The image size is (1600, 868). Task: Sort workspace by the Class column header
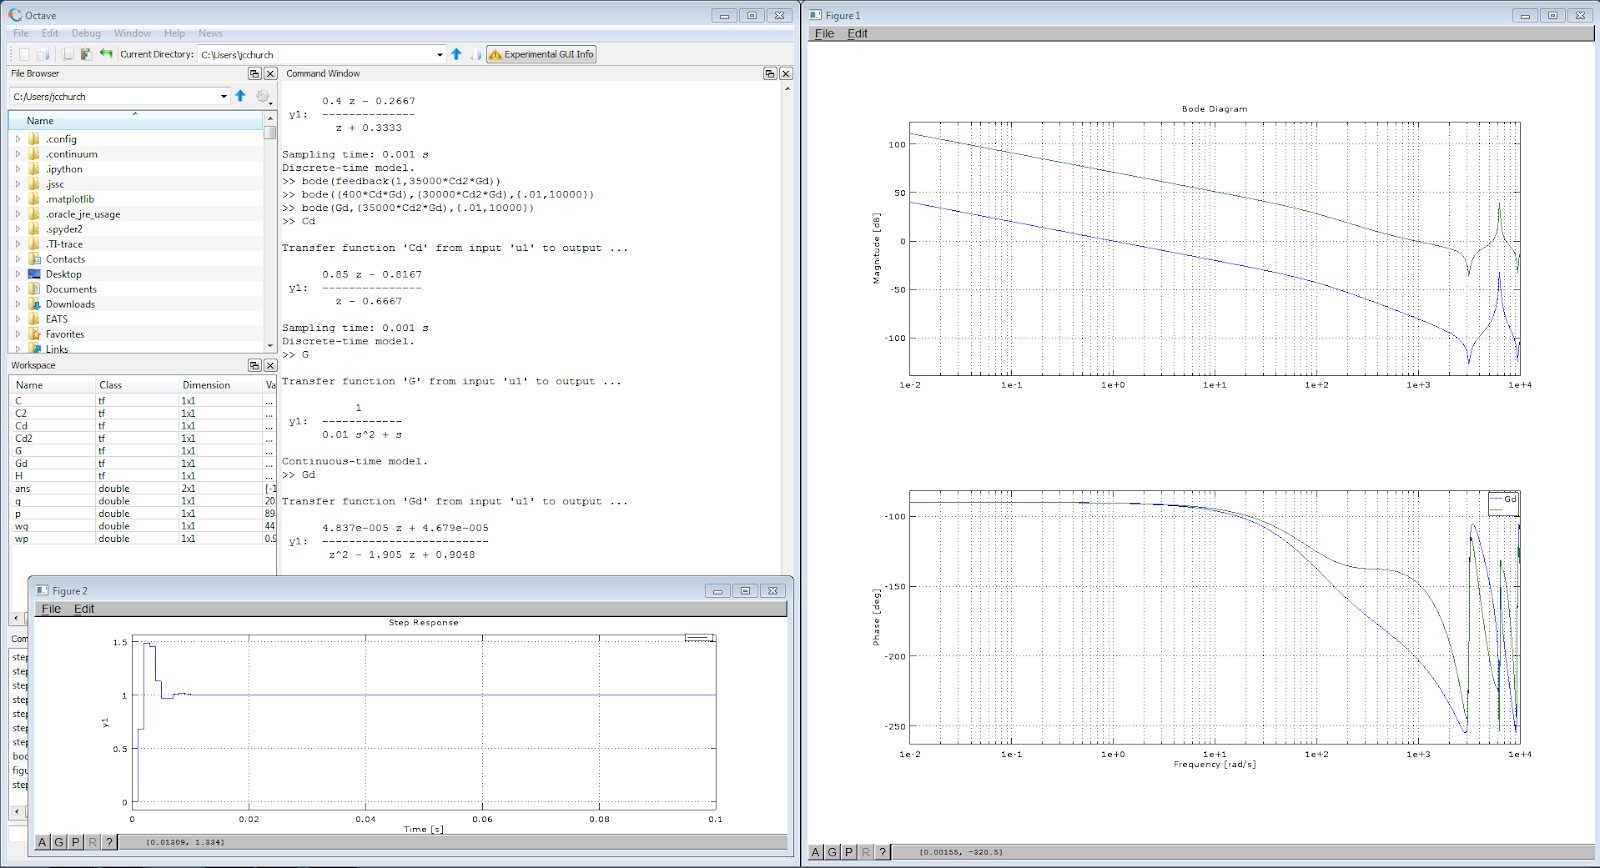(110, 385)
